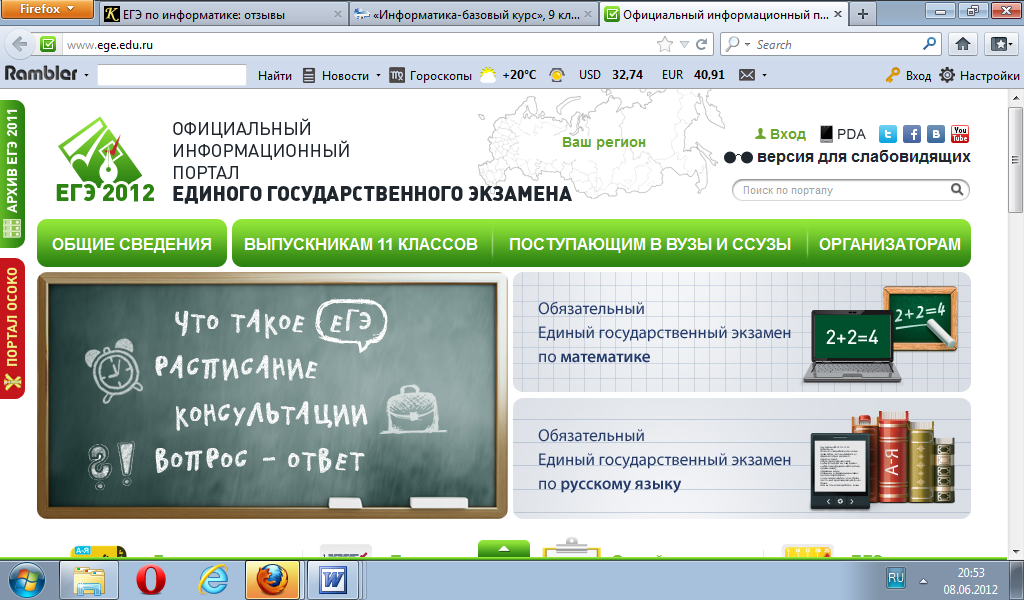Click the Найти button in the Rambler toolbar
This screenshot has width=1024, height=600.
[275, 76]
